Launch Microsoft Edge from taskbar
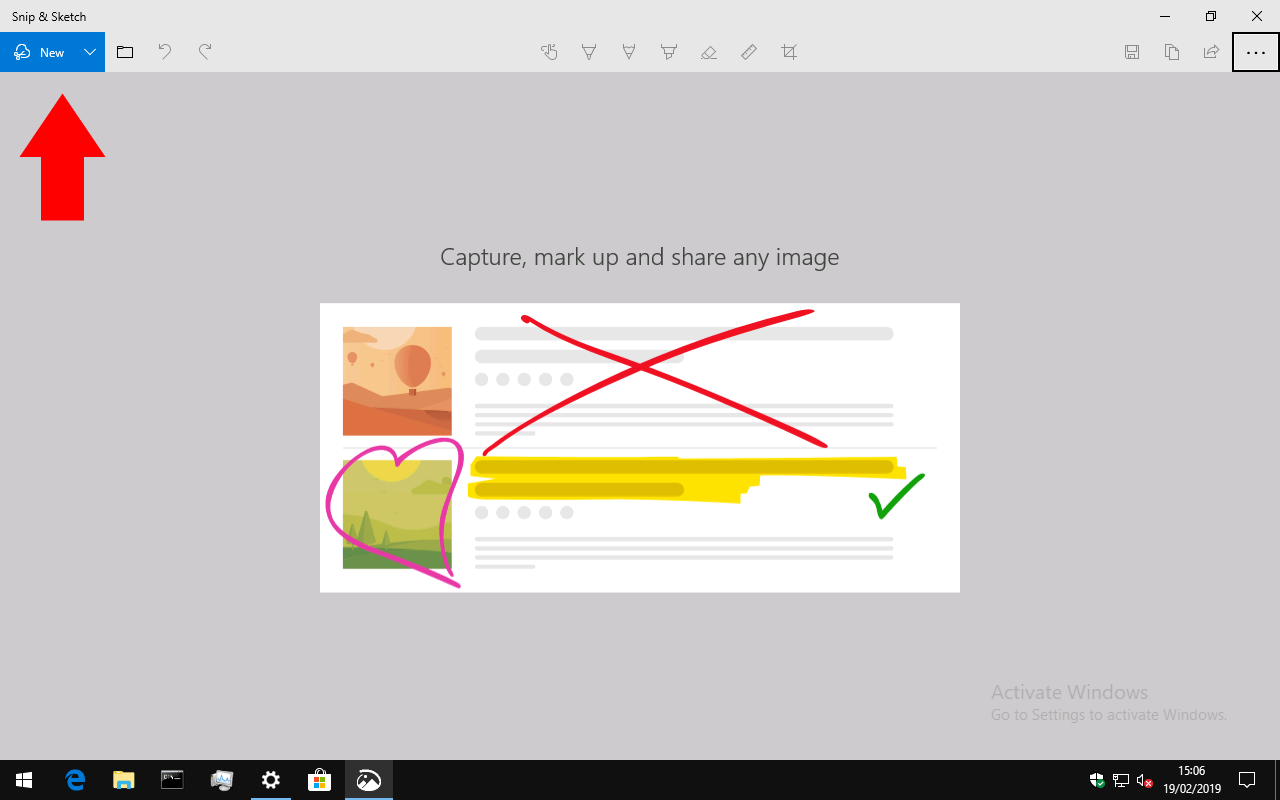Viewport: 1280px width, 800px height. (75, 780)
